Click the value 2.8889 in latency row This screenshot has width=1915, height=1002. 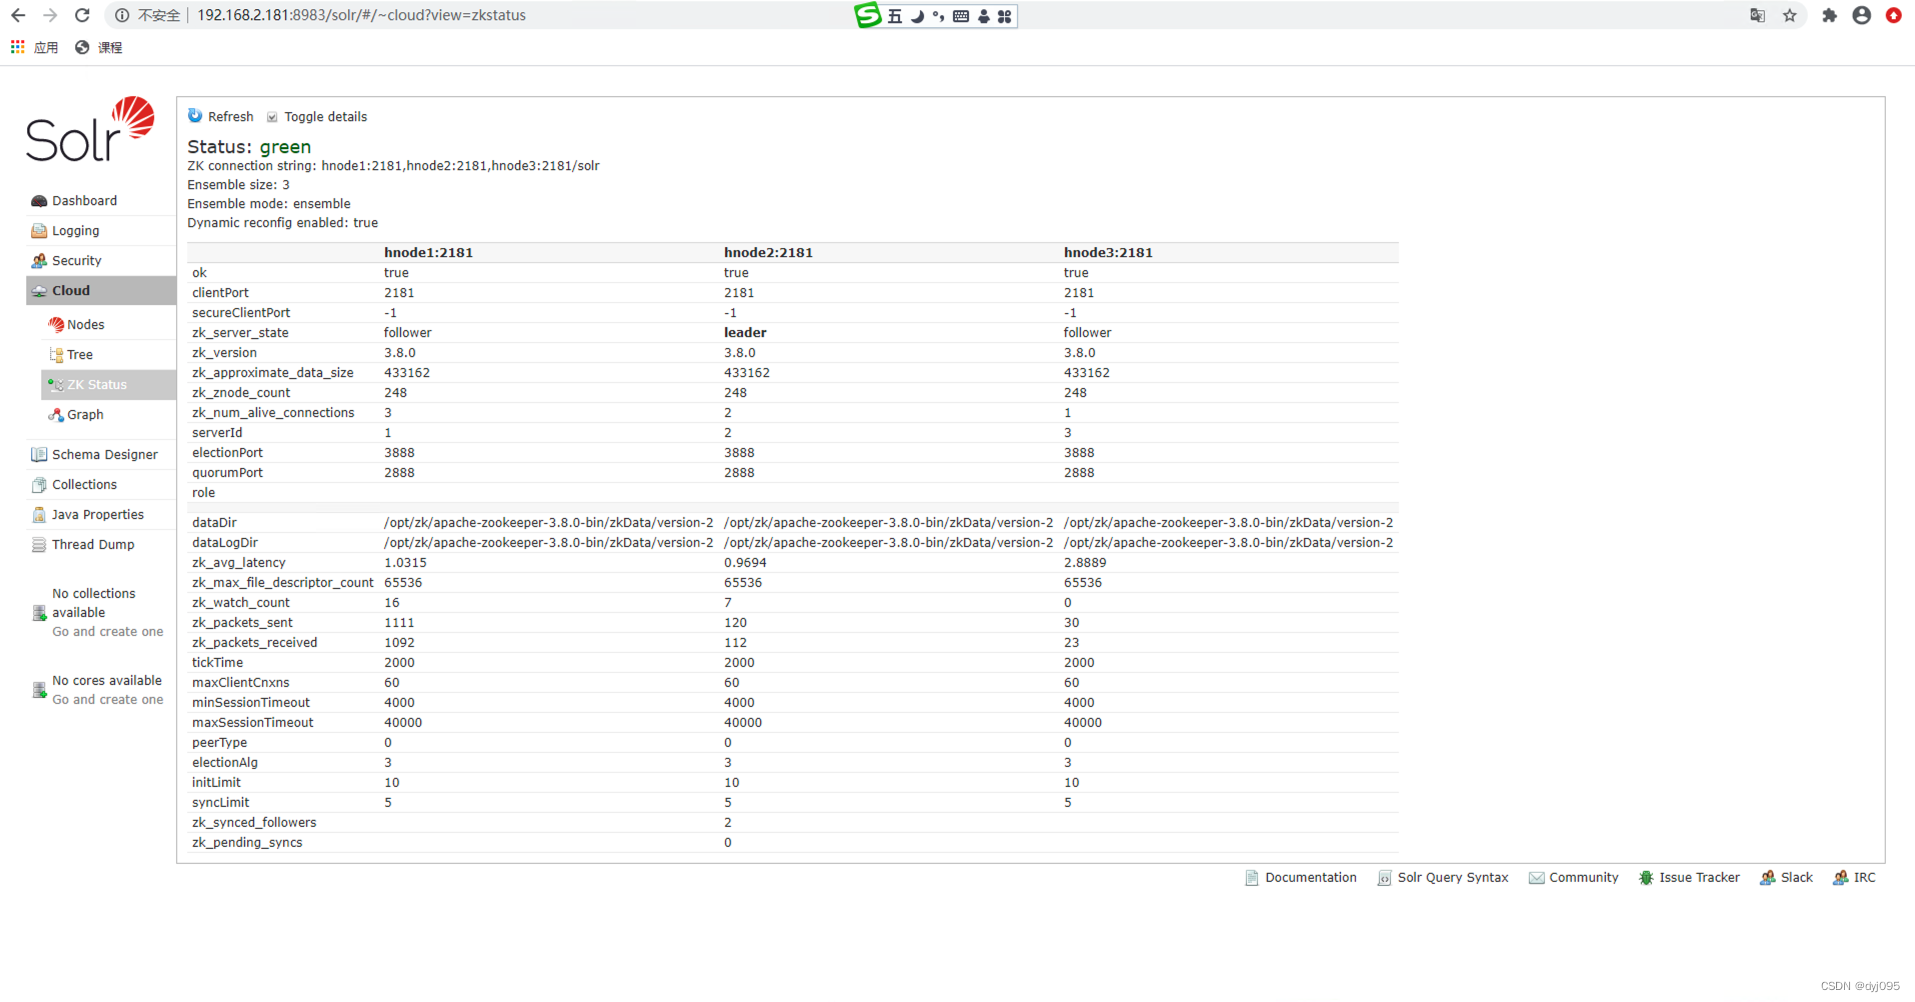point(1085,563)
